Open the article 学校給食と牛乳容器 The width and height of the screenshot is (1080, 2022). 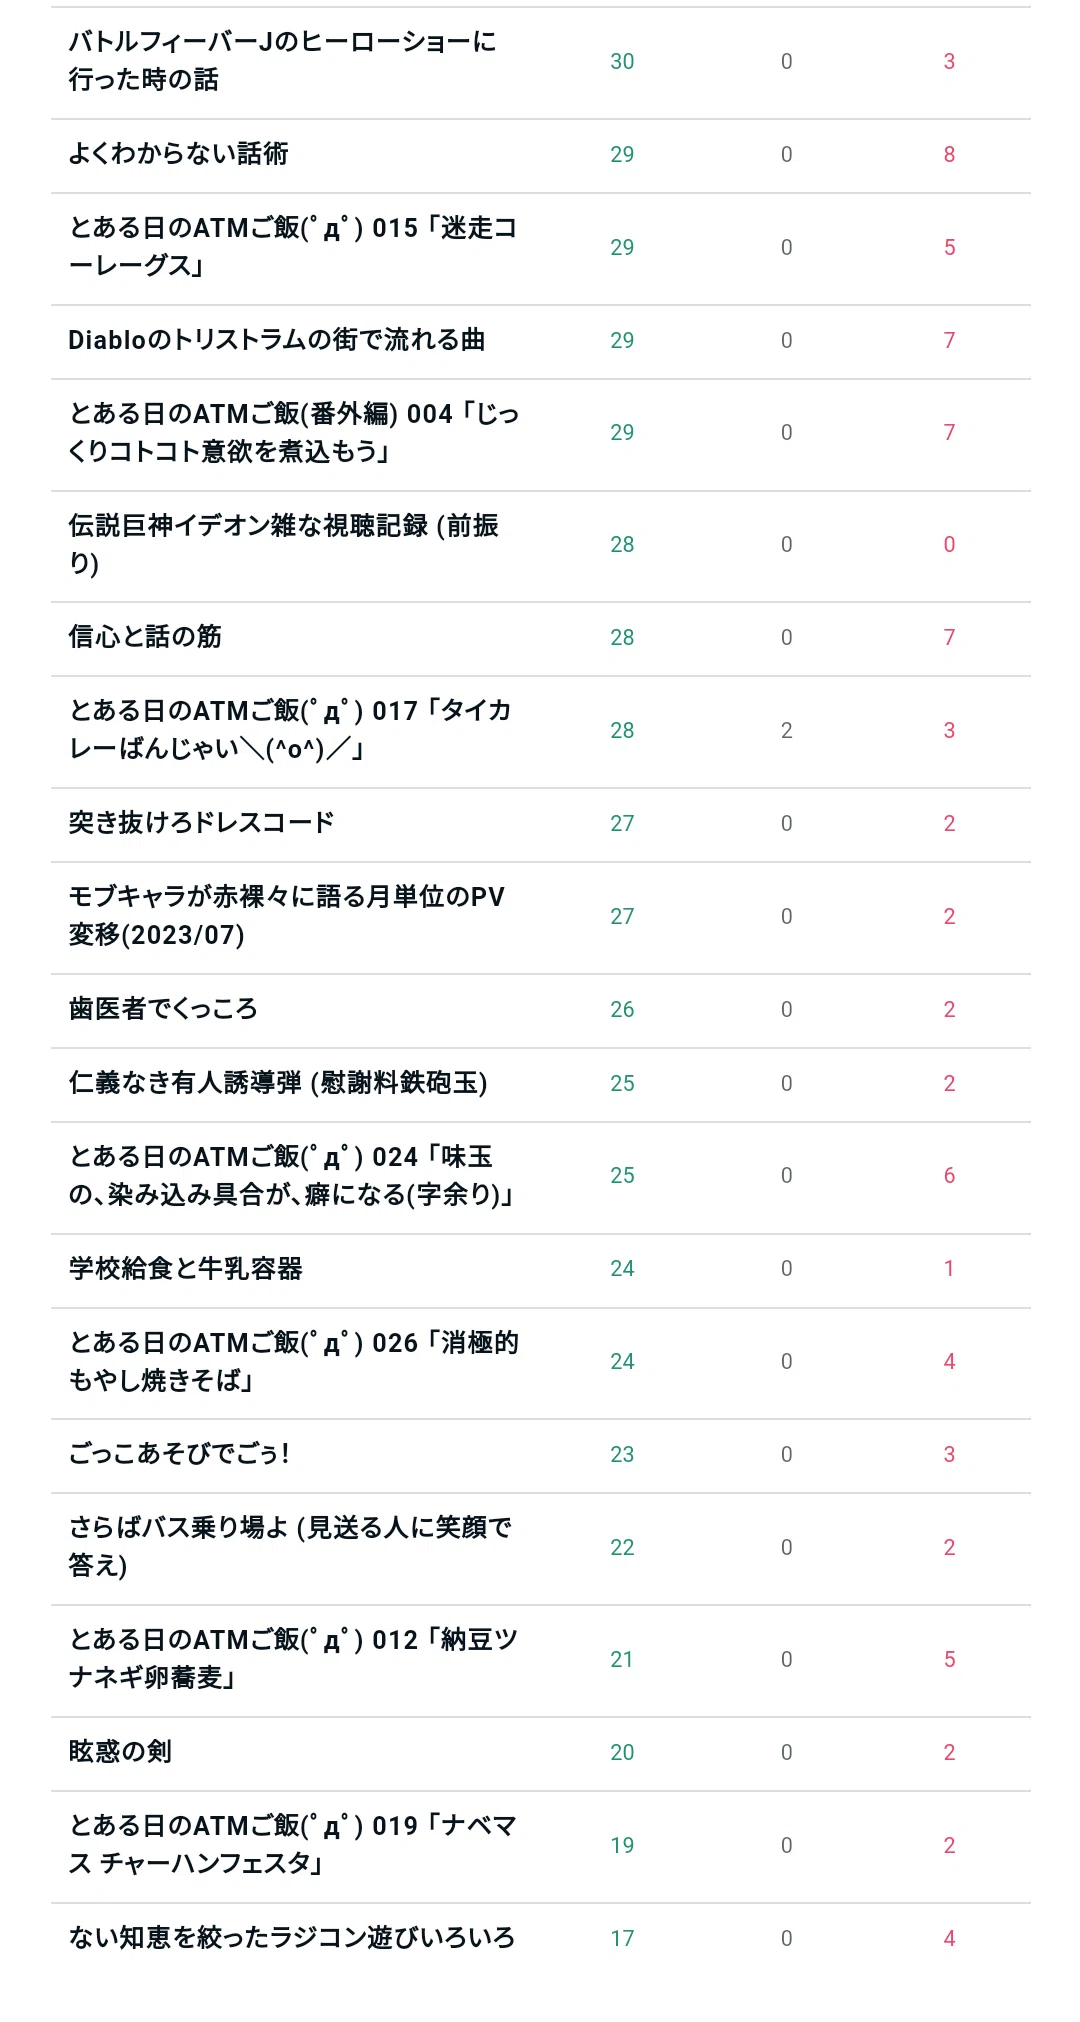pyautogui.click(x=185, y=1269)
